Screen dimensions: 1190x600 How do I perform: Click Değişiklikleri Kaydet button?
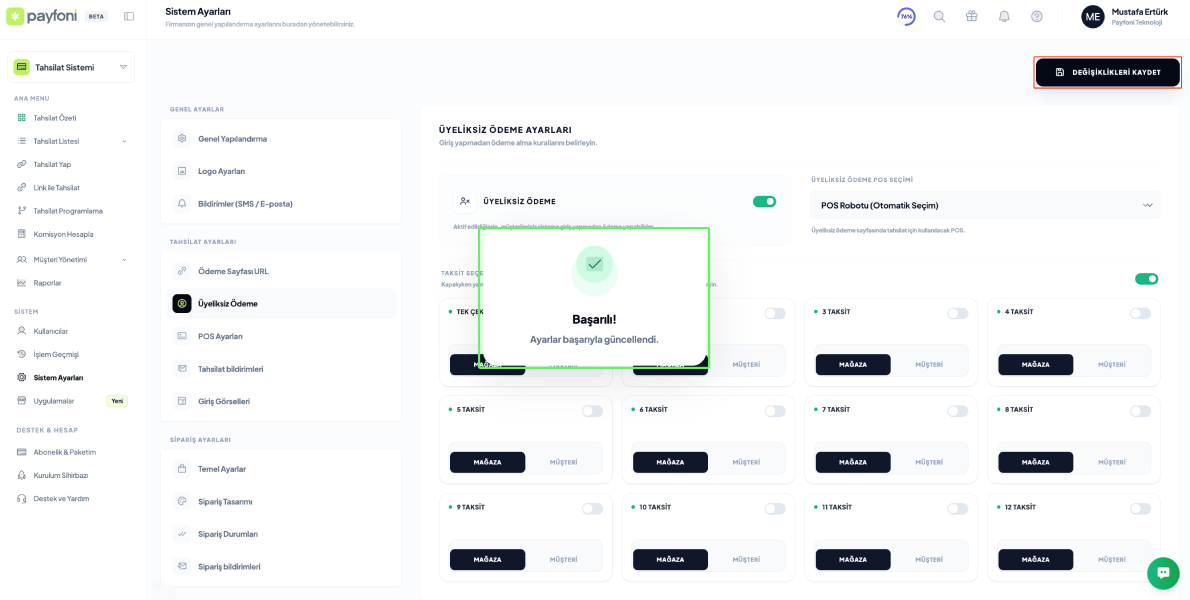1107,72
